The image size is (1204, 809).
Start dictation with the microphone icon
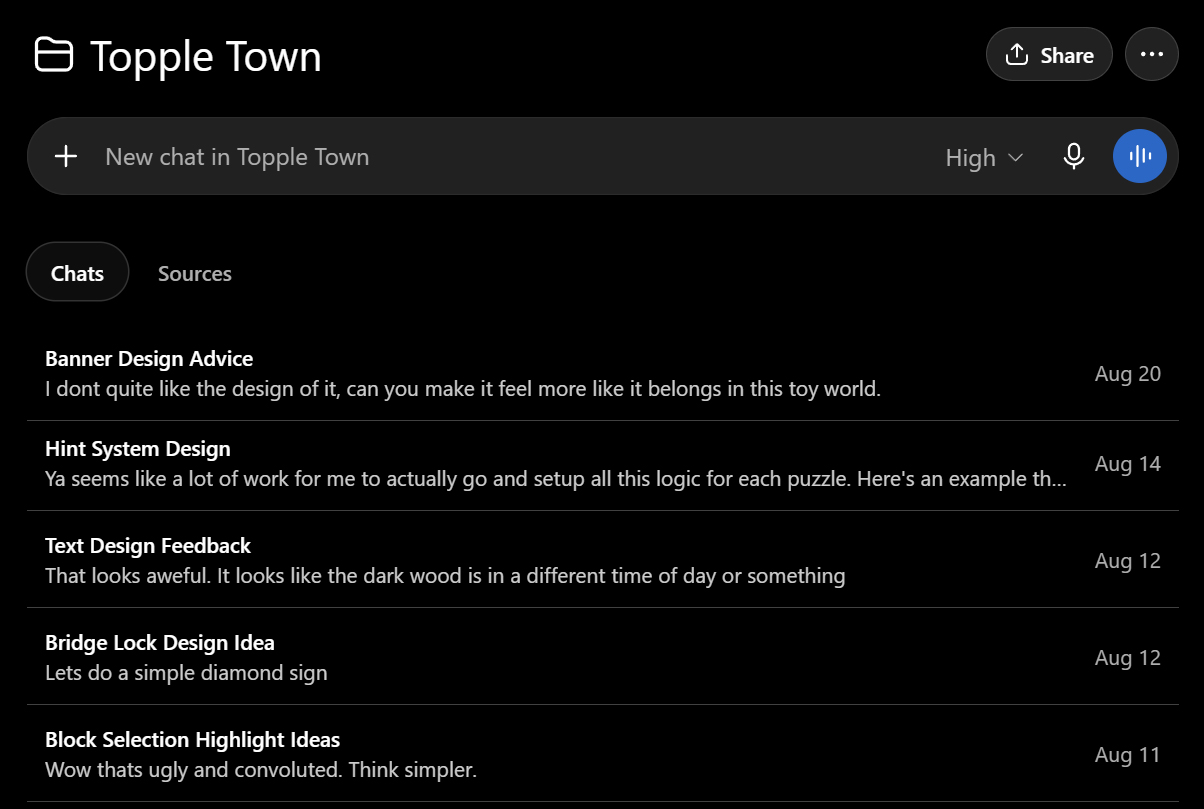coord(1074,156)
